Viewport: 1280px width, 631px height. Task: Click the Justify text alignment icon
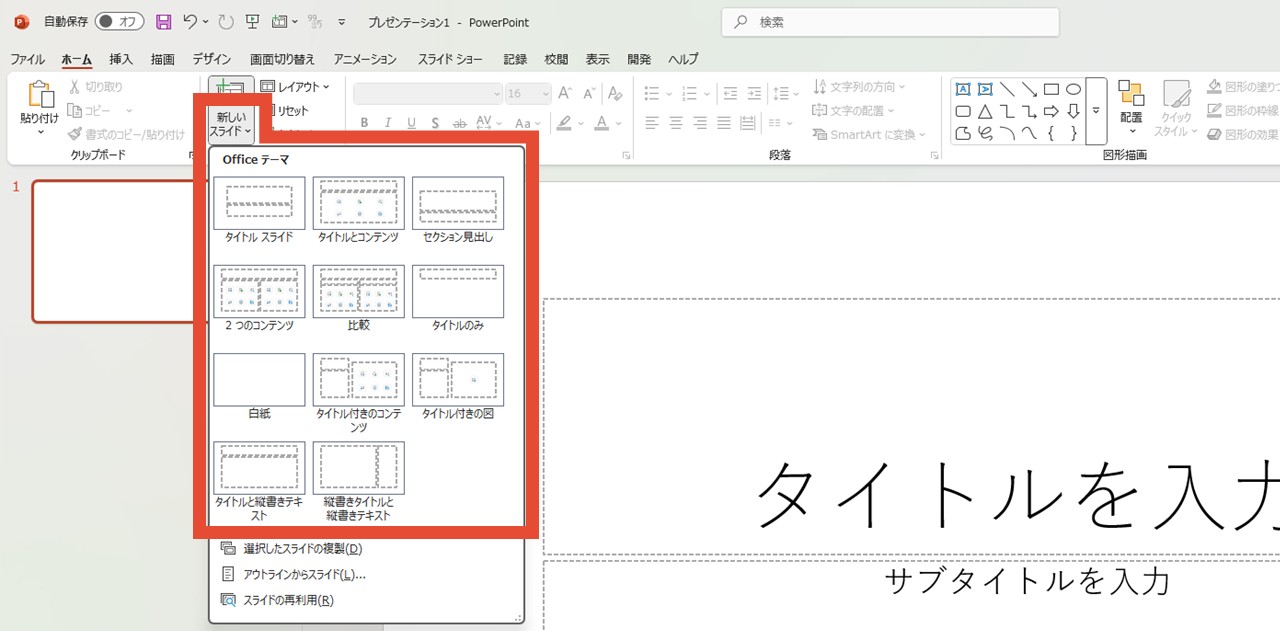point(724,123)
